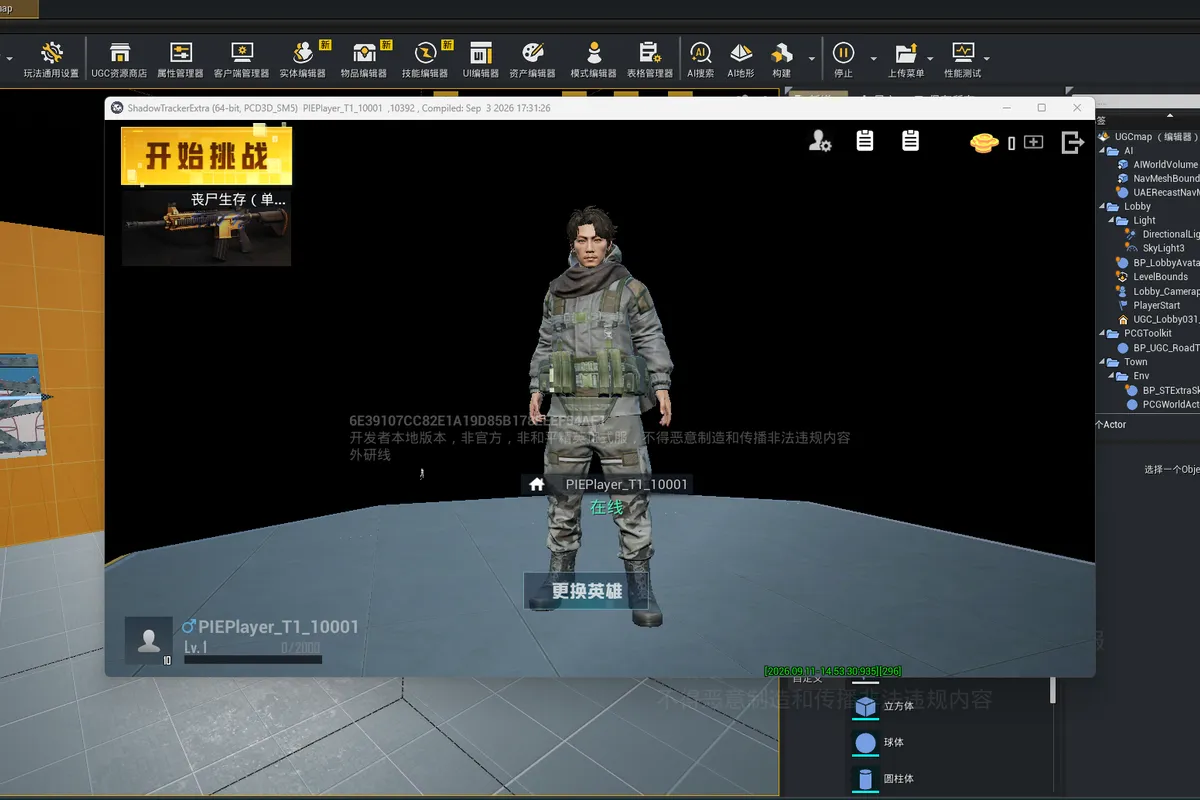Open 表格管理器 table manager
Image resolution: width=1200 pixels, height=800 pixels.
650,60
